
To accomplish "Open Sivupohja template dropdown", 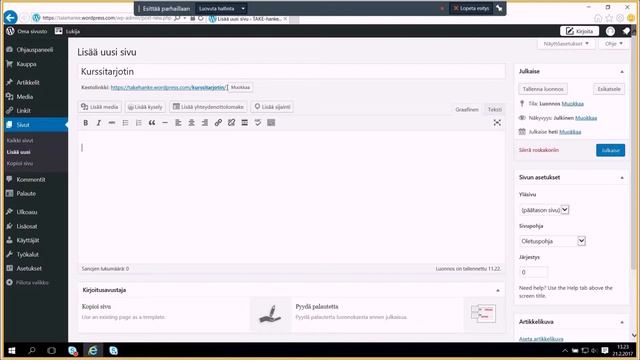I will coord(553,241).
